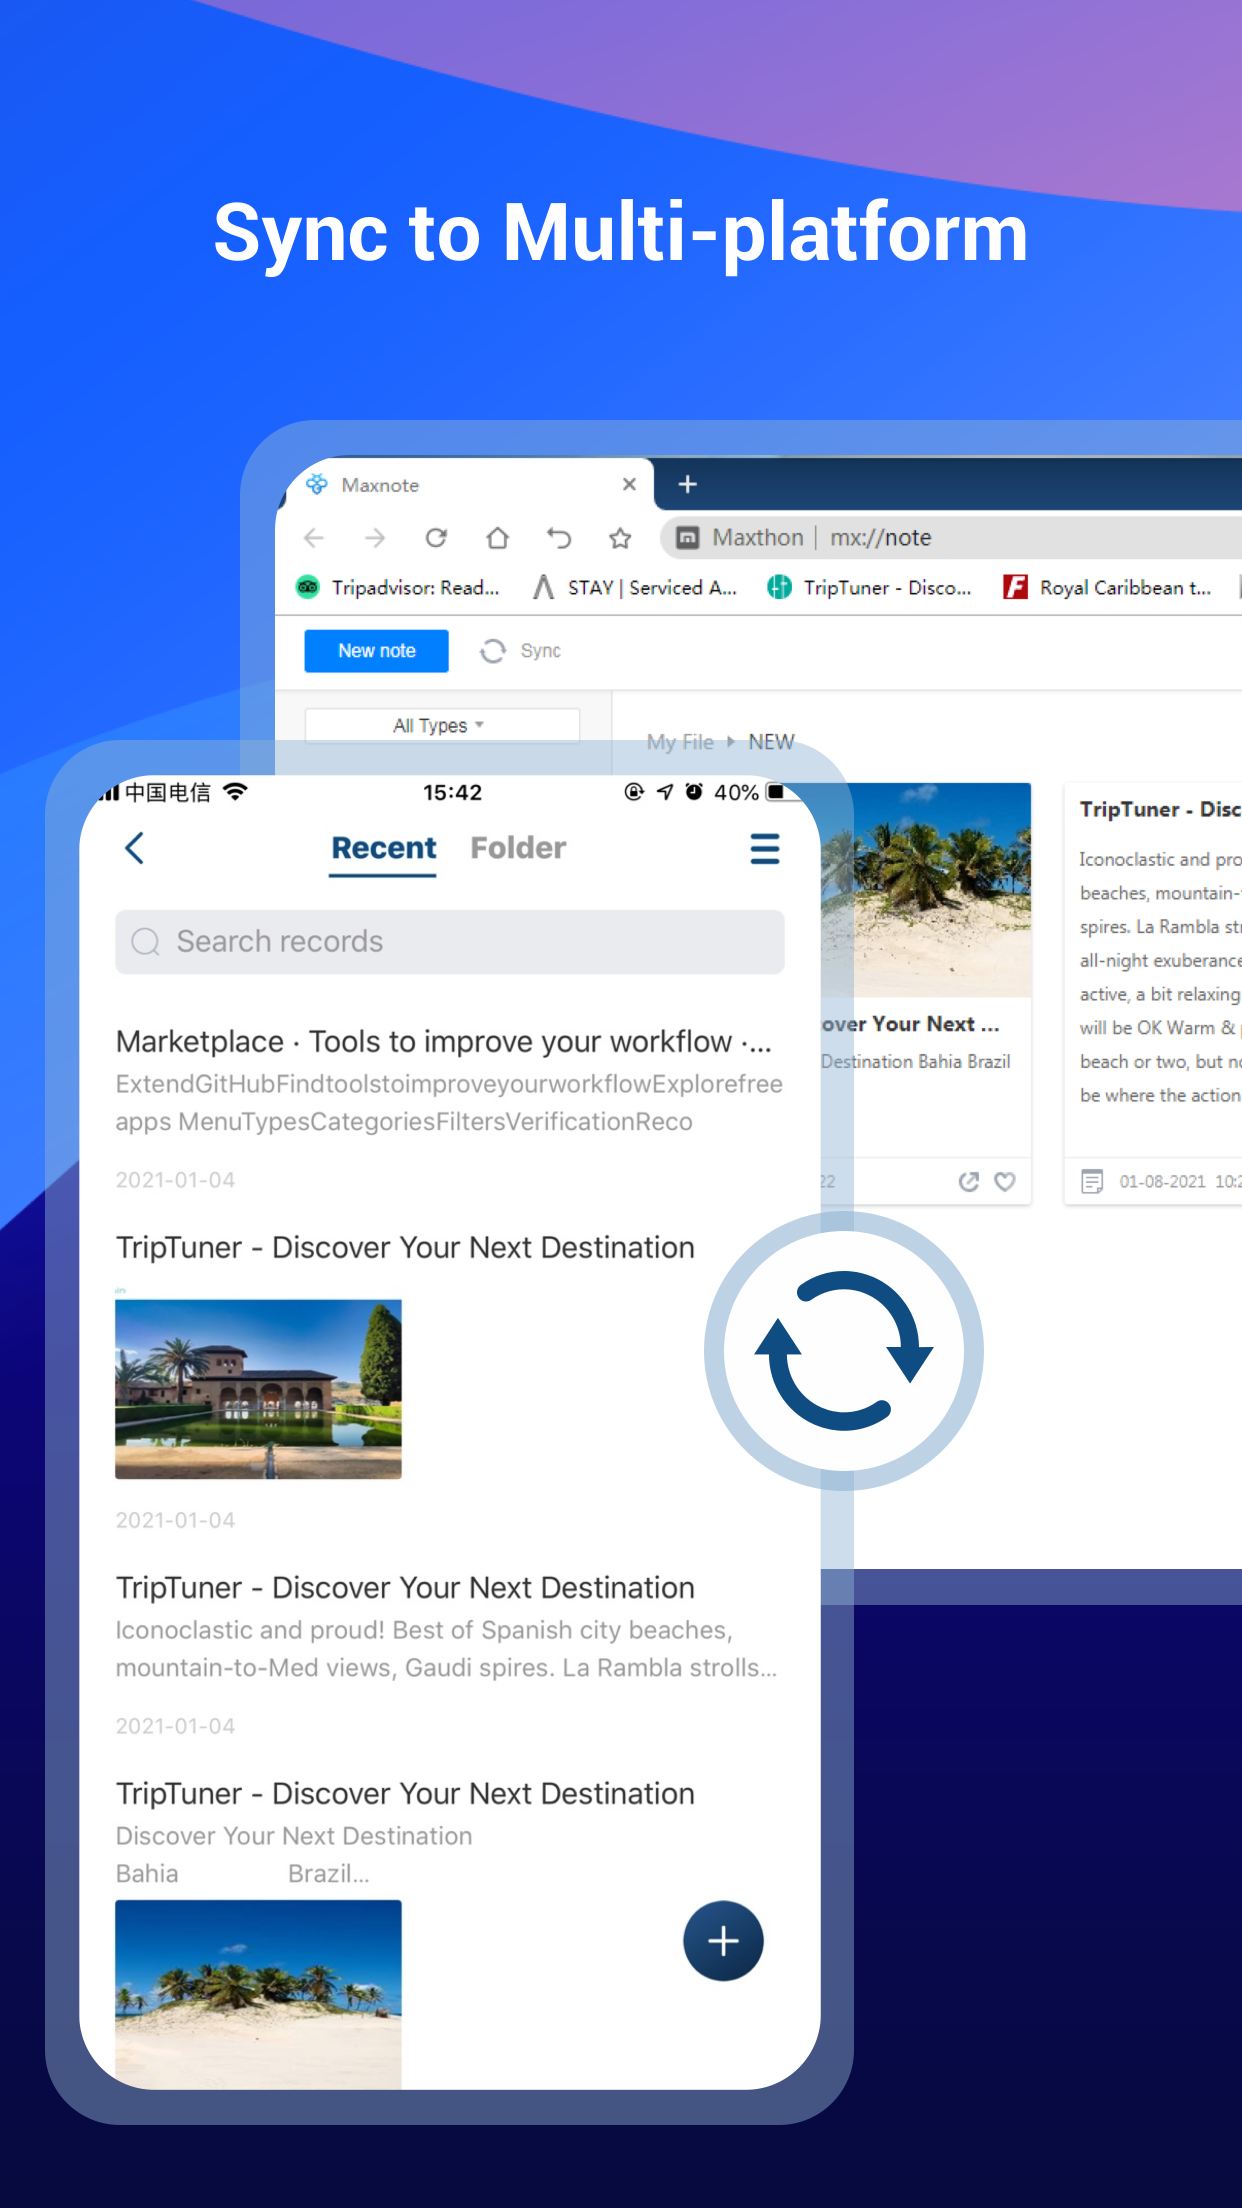The height and width of the screenshot is (2208, 1242).
Task: Open a new browser tab with plus
Action: [x=687, y=485]
